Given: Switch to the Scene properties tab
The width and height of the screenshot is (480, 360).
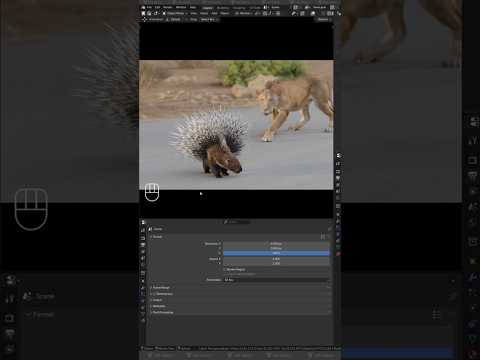Looking at the screenshot, I should (x=143, y=259).
